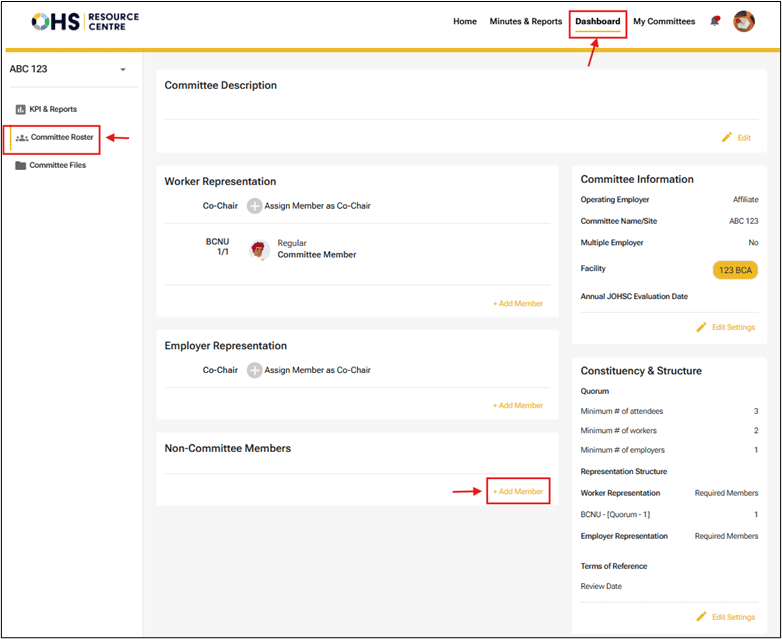Add Member under Worker Representation
This screenshot has height=639, width=782.
[518, 303]
